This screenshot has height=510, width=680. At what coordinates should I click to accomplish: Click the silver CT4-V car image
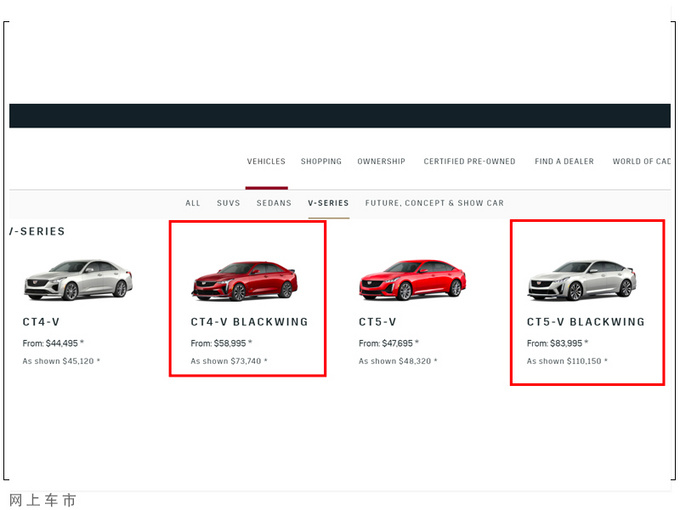coord(78,280)
